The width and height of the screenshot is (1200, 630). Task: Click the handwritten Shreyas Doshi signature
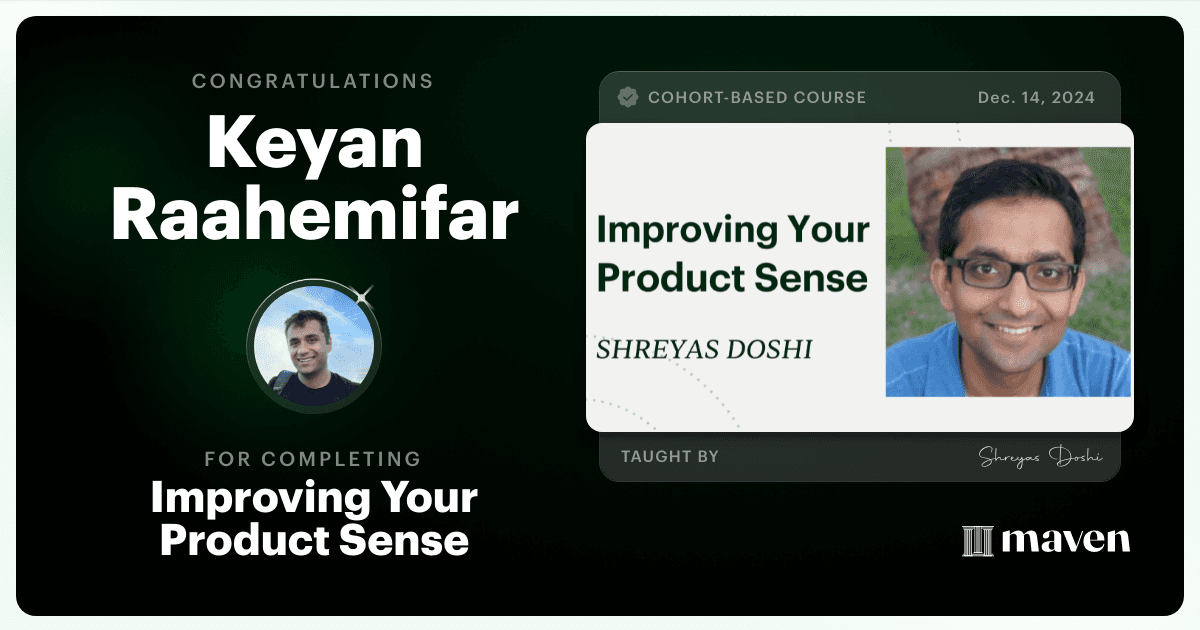click(x=1039, y=457)
